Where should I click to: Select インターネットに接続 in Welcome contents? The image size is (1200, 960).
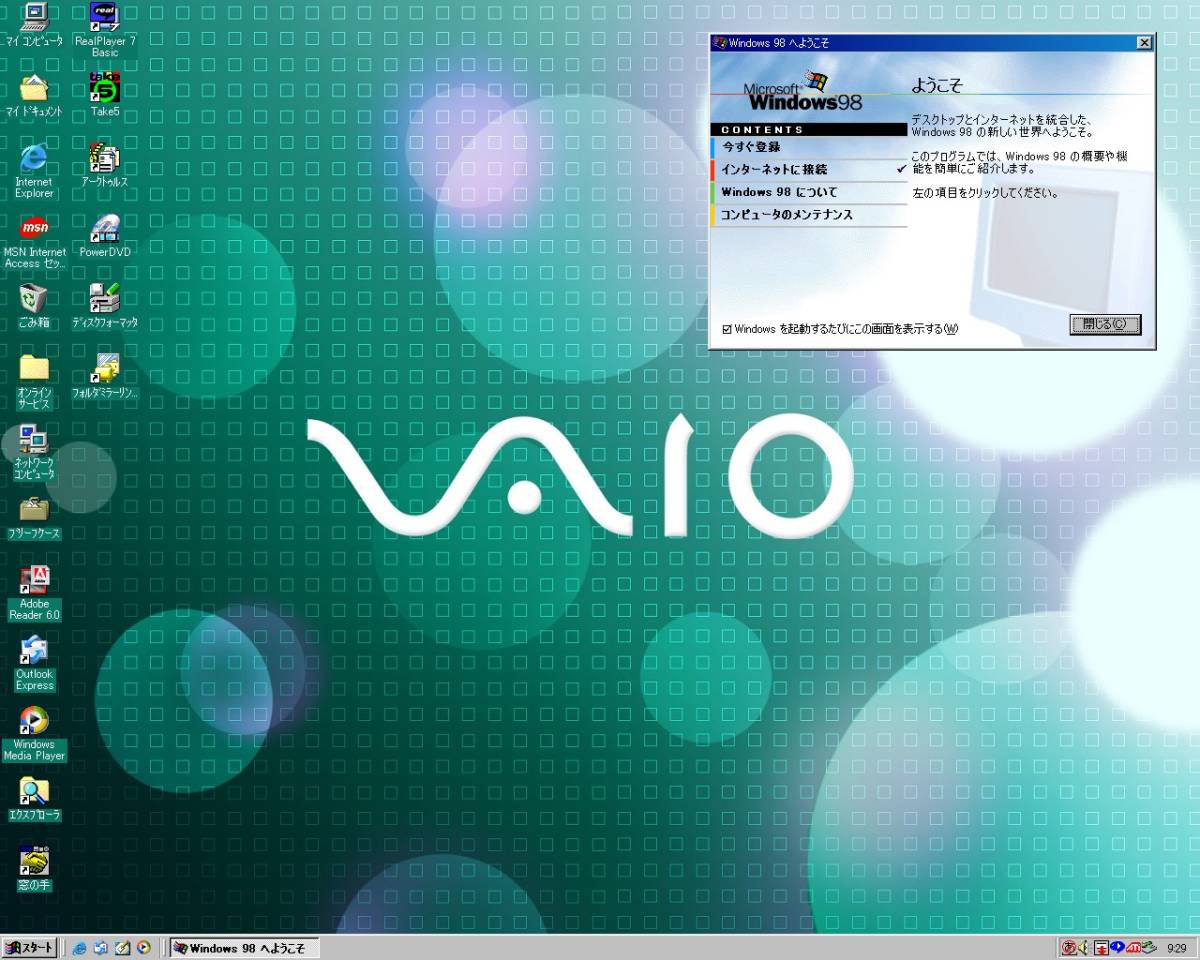click(809, 170)
